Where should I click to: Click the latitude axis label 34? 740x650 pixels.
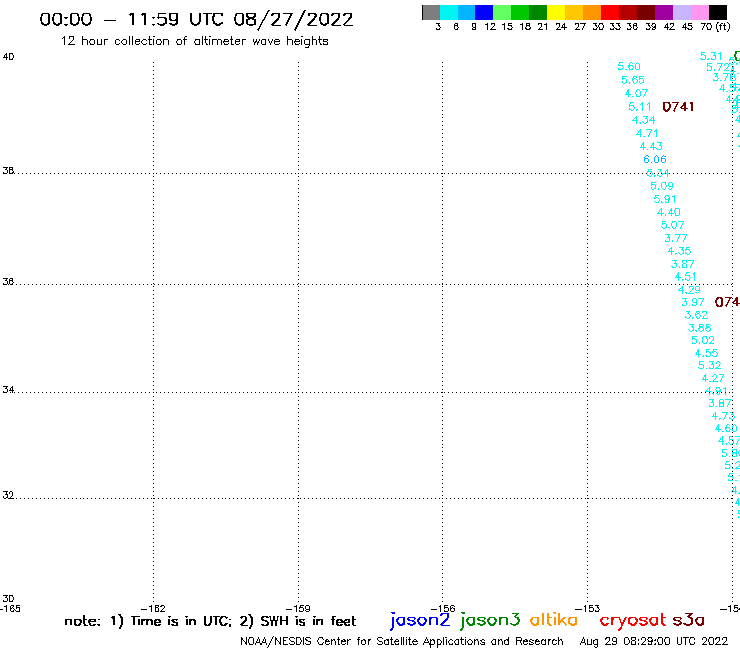coord(8,390)
